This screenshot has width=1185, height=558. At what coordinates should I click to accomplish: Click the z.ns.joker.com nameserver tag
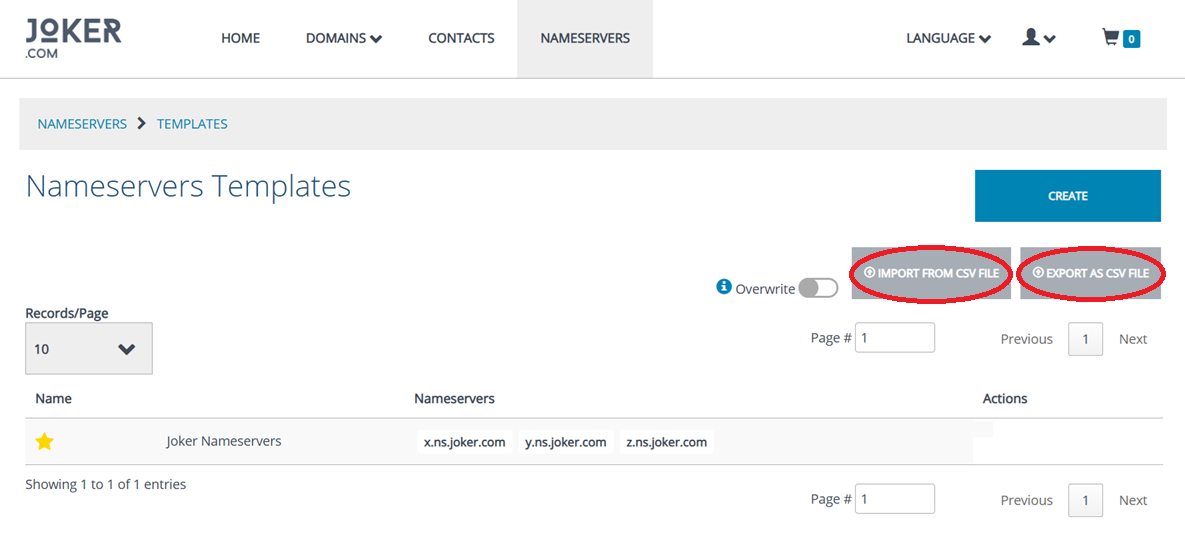tap(667, 442)
